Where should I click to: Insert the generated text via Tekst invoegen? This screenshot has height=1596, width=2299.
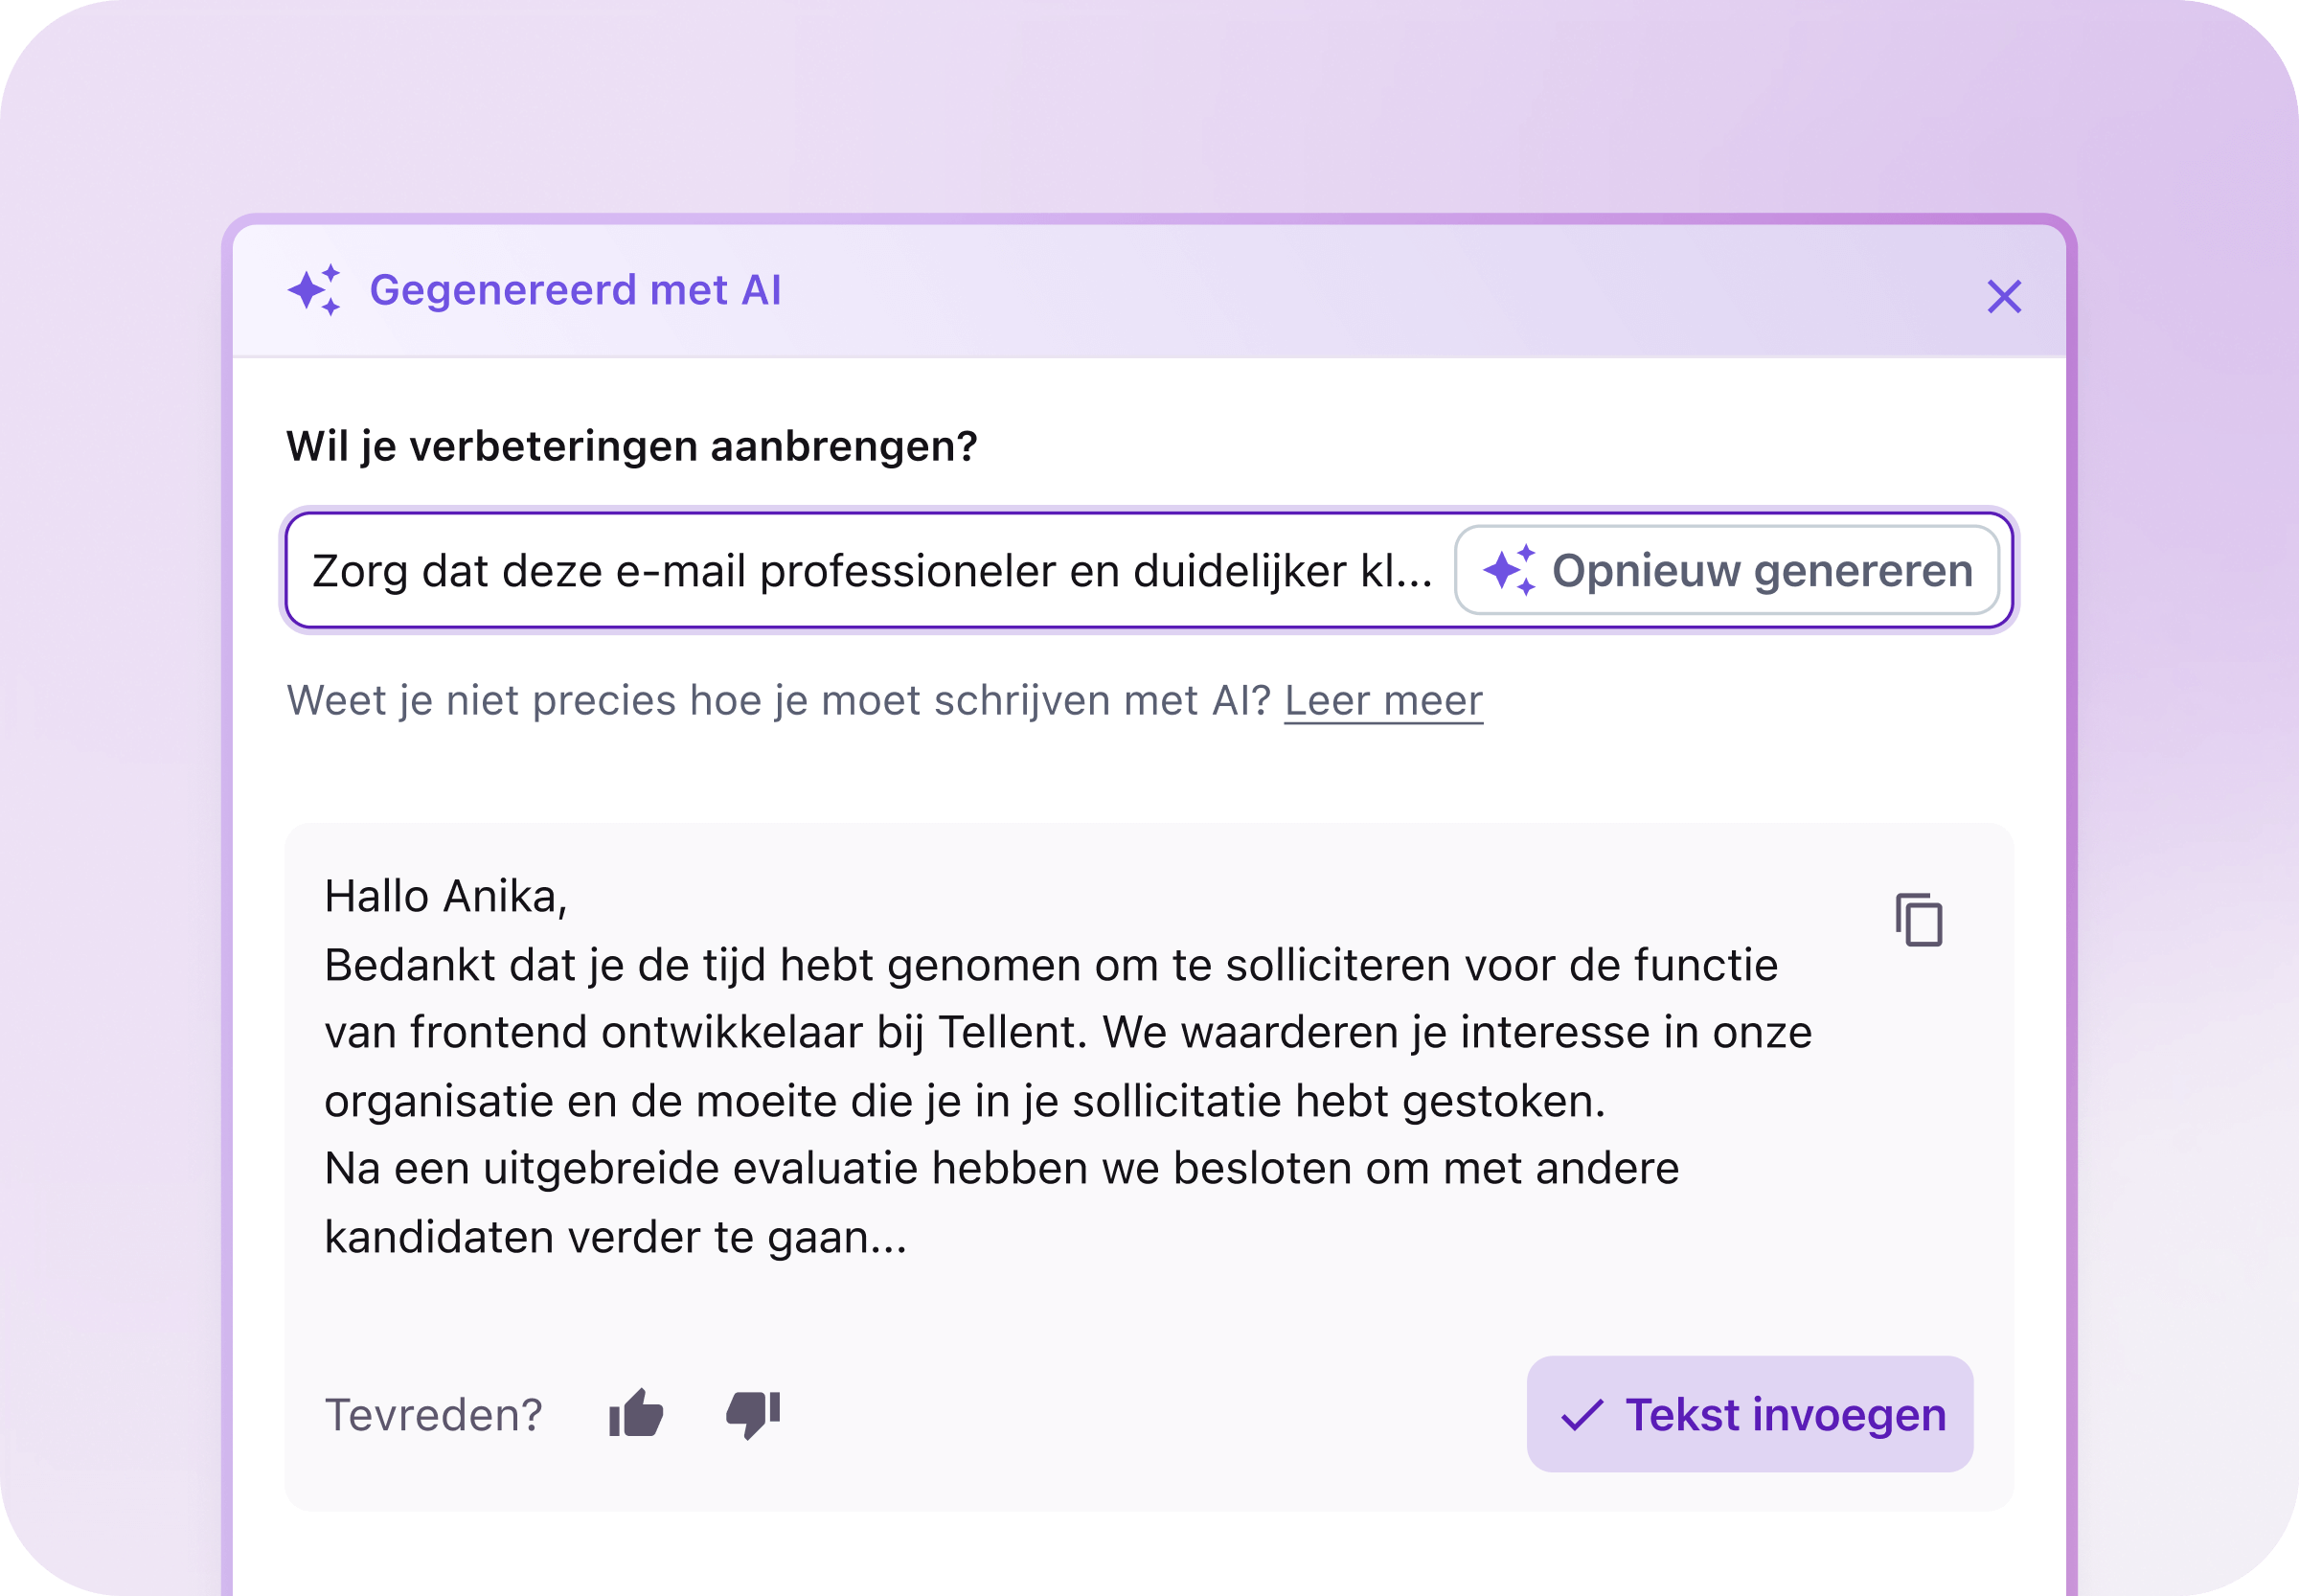[x=1750, y=1414]
